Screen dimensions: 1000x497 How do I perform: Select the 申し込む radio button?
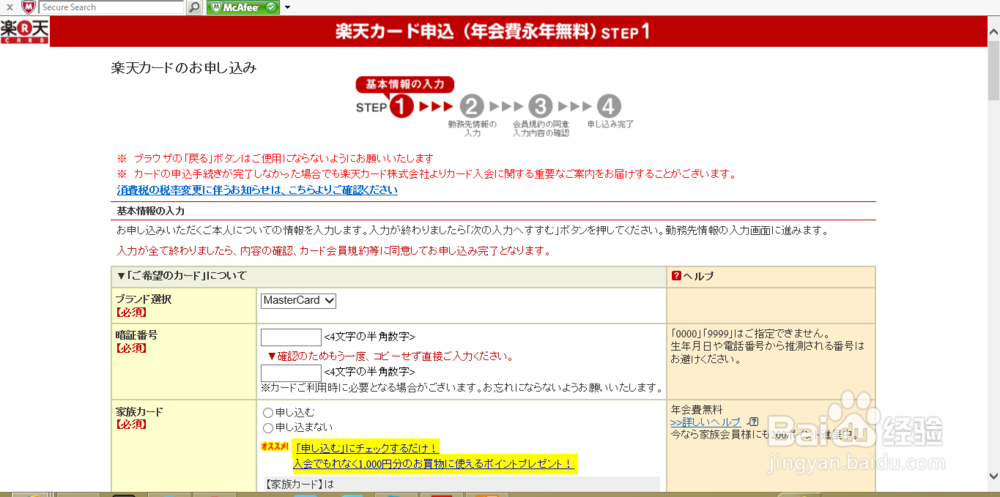tap(268, 413)
